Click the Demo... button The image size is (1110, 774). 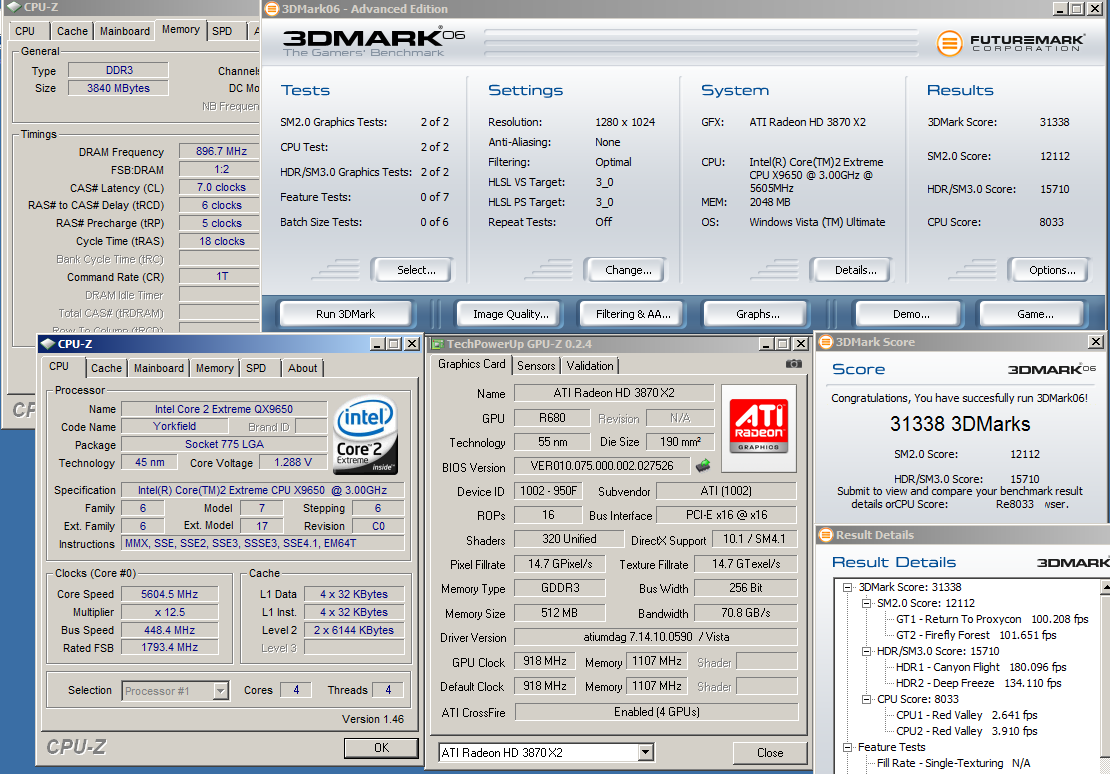pyautogui.click(x=911, y=314)
